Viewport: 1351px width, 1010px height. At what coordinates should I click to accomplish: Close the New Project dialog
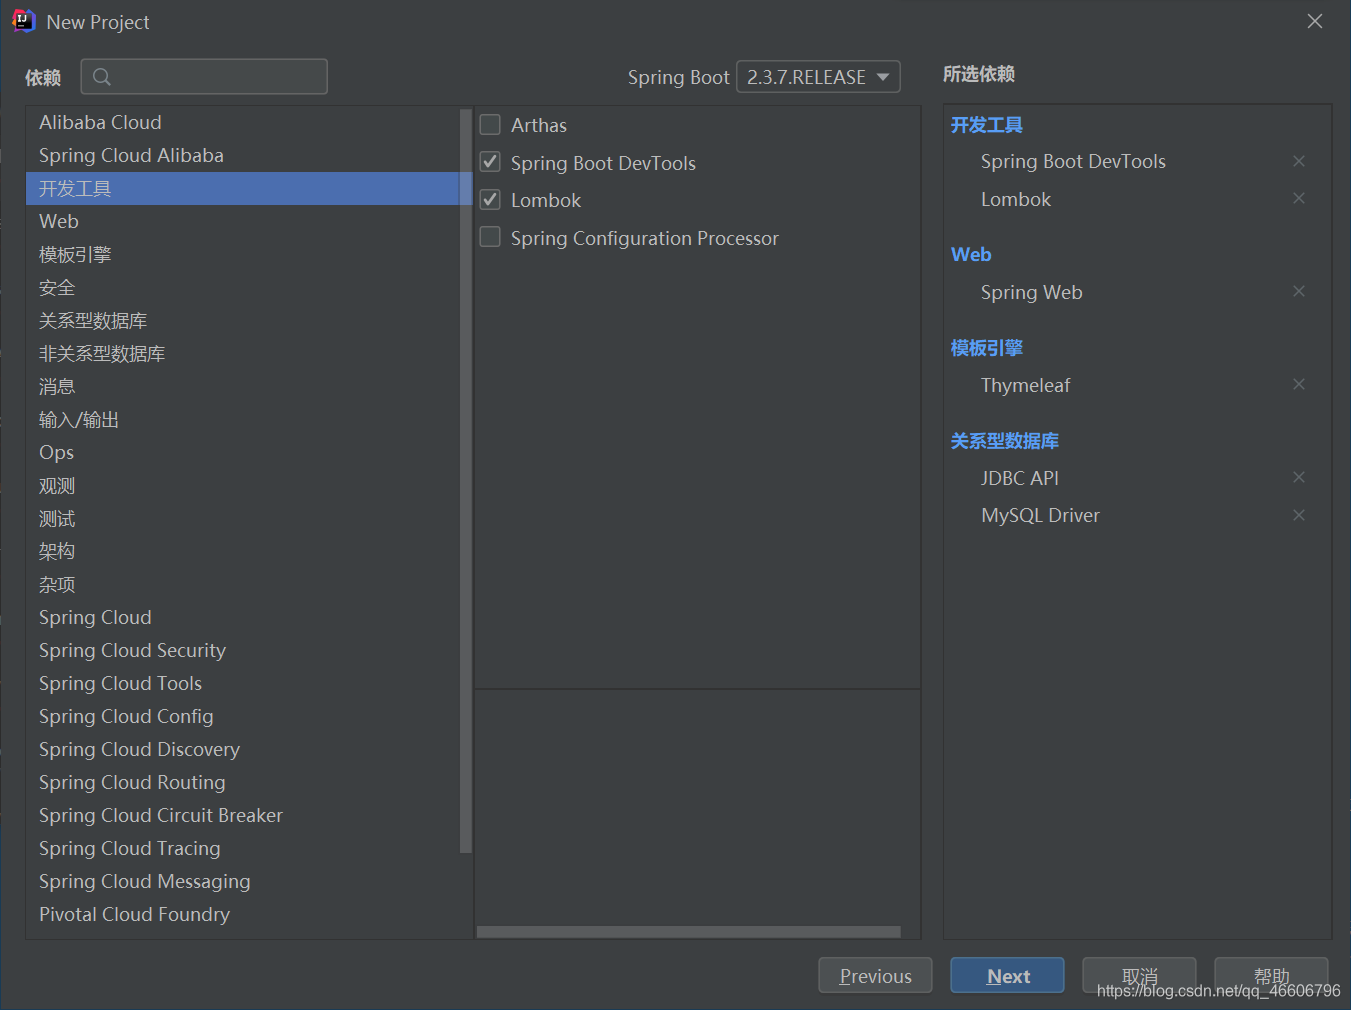click(1315, 21)
